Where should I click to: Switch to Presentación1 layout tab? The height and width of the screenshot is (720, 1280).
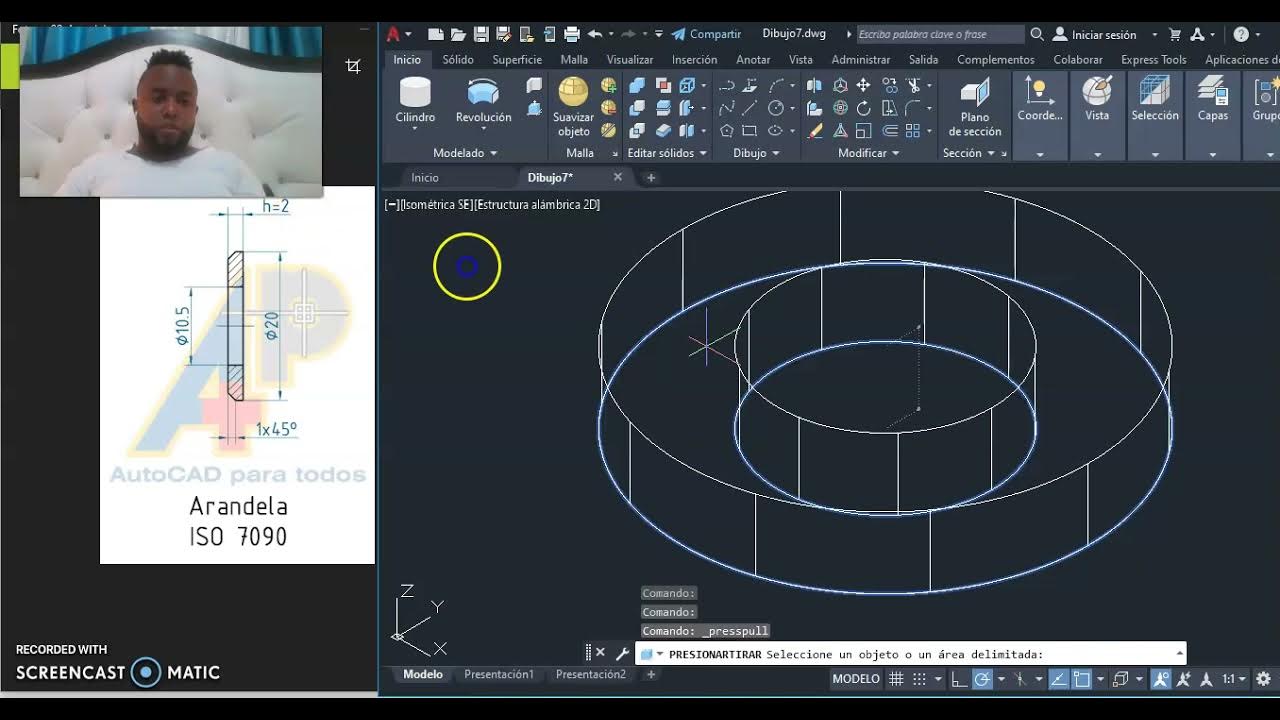click(499, 675)
